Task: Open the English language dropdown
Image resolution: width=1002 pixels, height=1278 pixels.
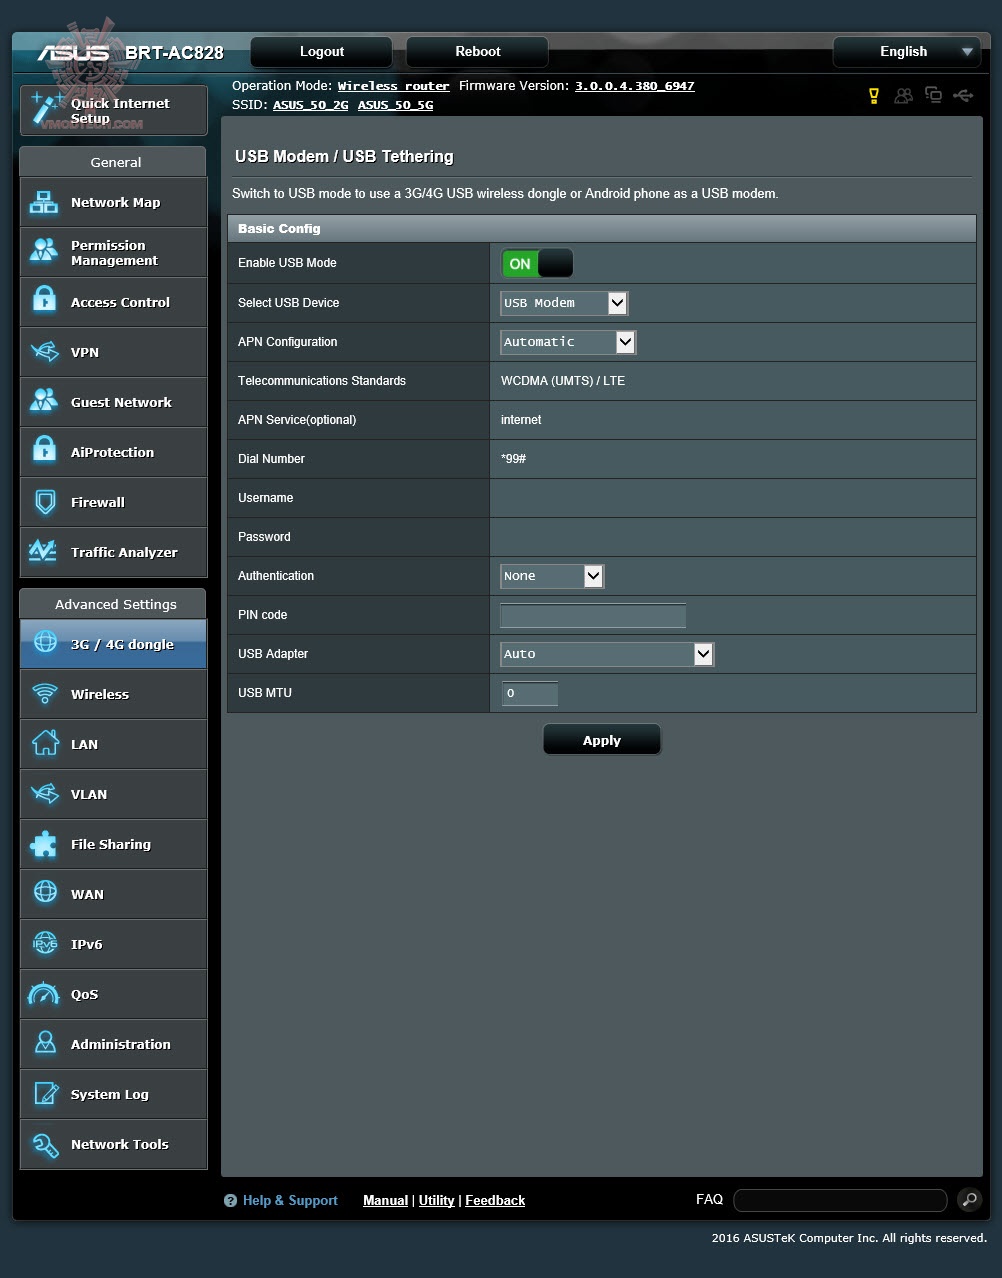Action: tap(907, 52)
